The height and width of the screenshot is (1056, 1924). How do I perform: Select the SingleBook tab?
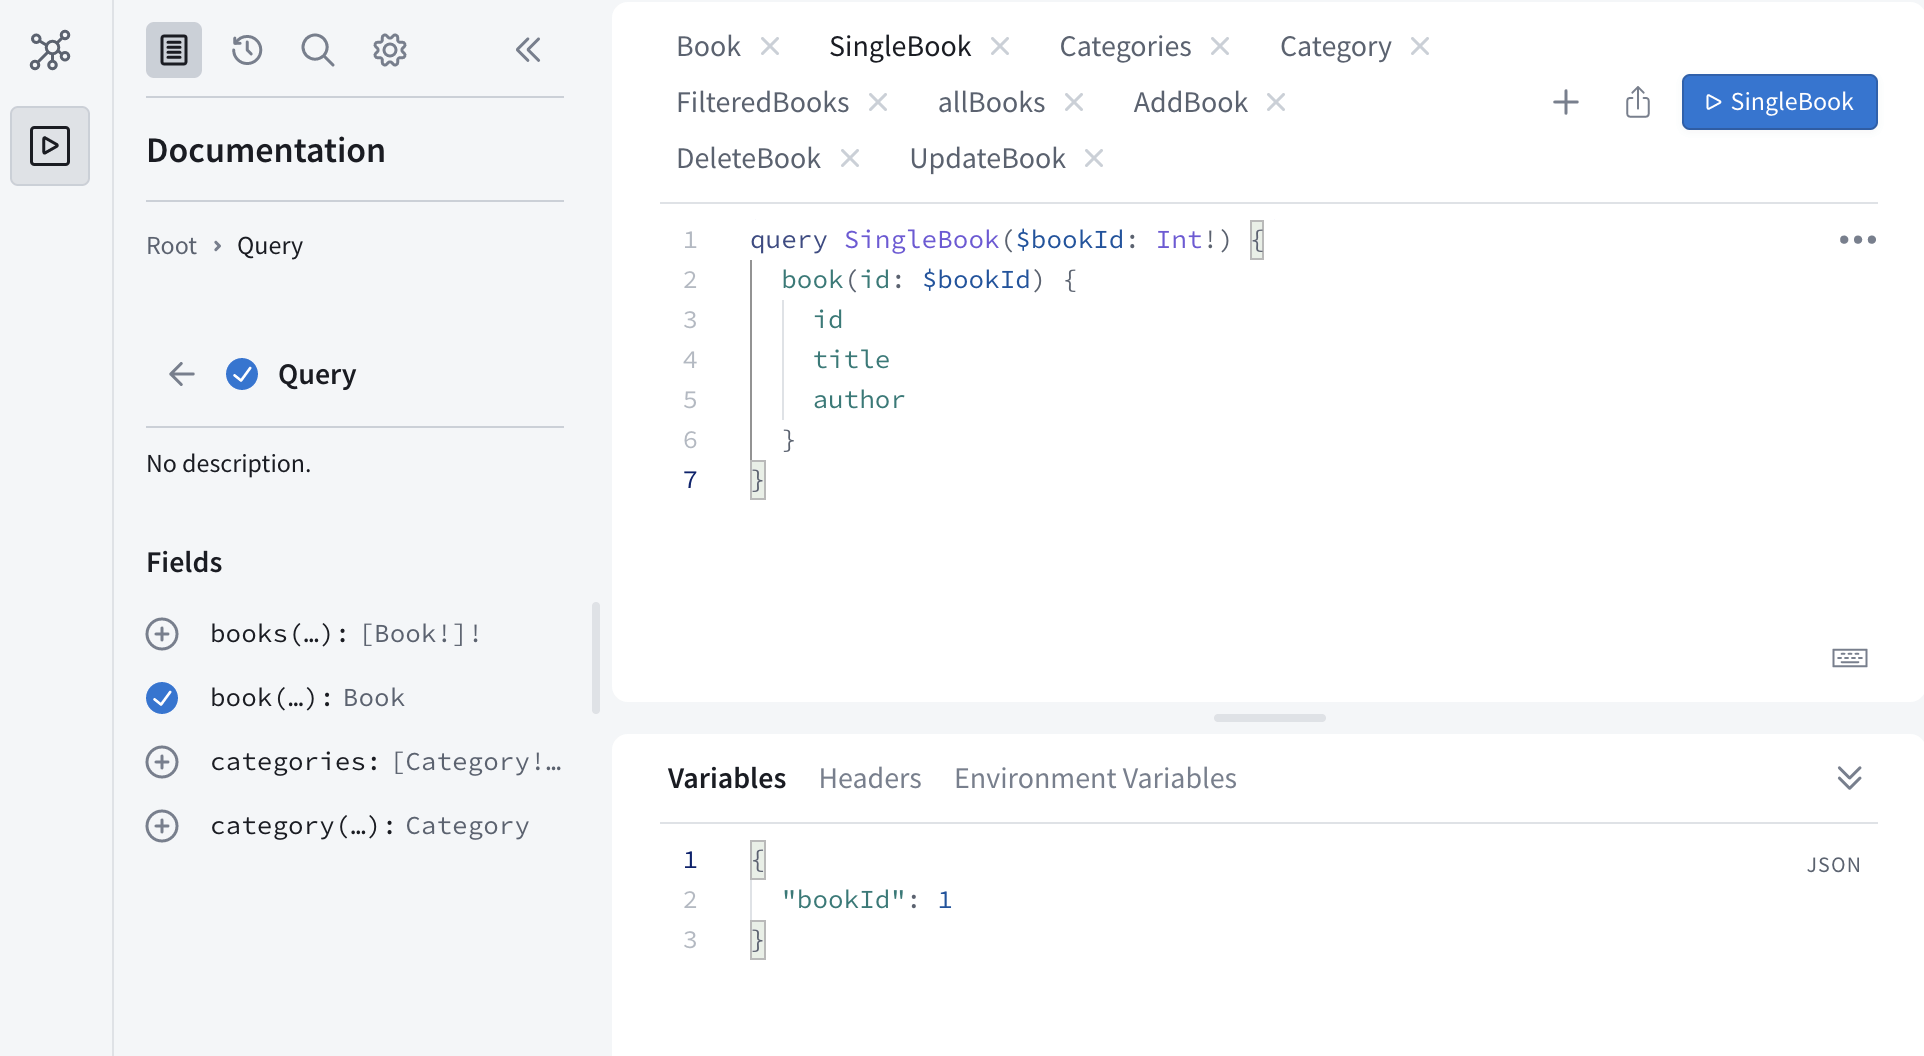click(x=900, y=46)
